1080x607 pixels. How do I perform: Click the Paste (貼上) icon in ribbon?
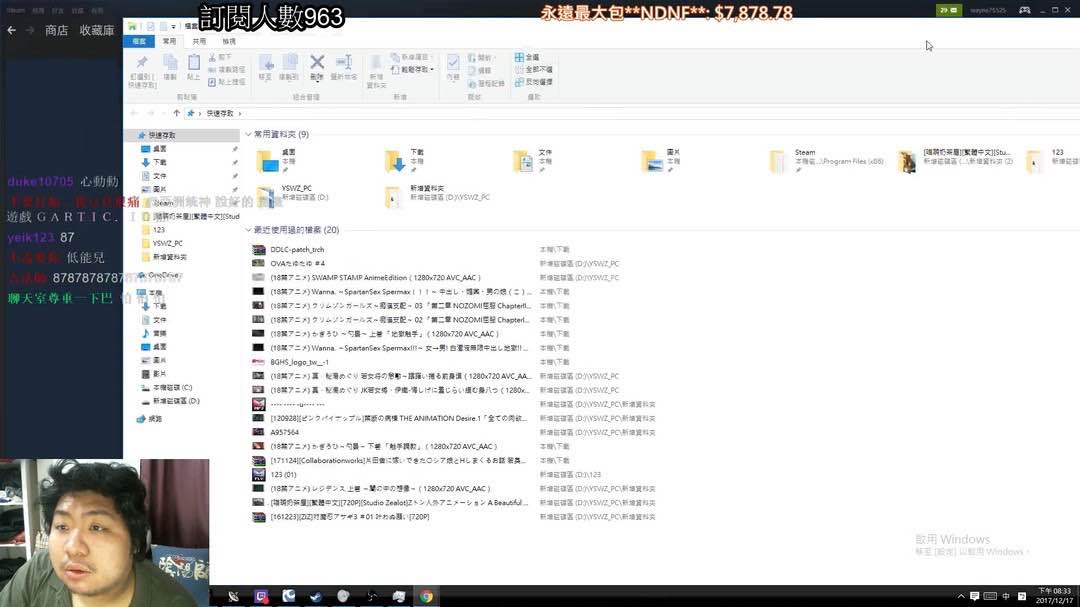(193, 67)
